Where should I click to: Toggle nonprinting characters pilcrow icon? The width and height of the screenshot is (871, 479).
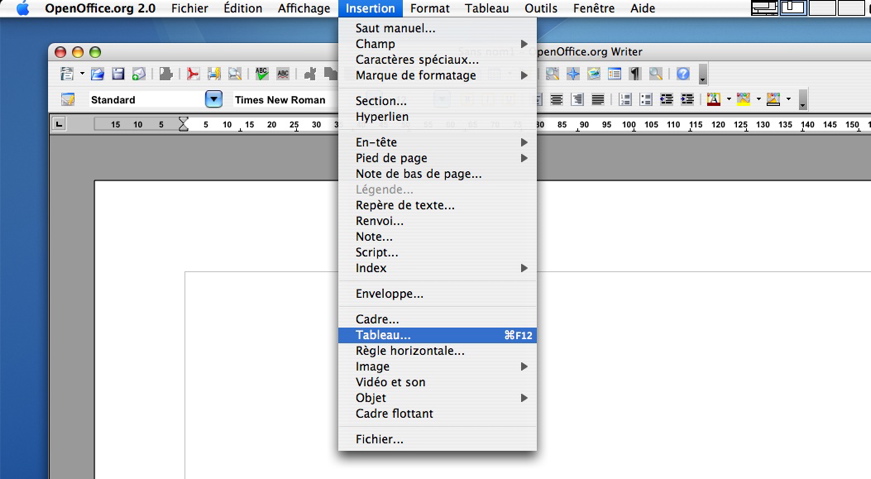coord(635,73)
